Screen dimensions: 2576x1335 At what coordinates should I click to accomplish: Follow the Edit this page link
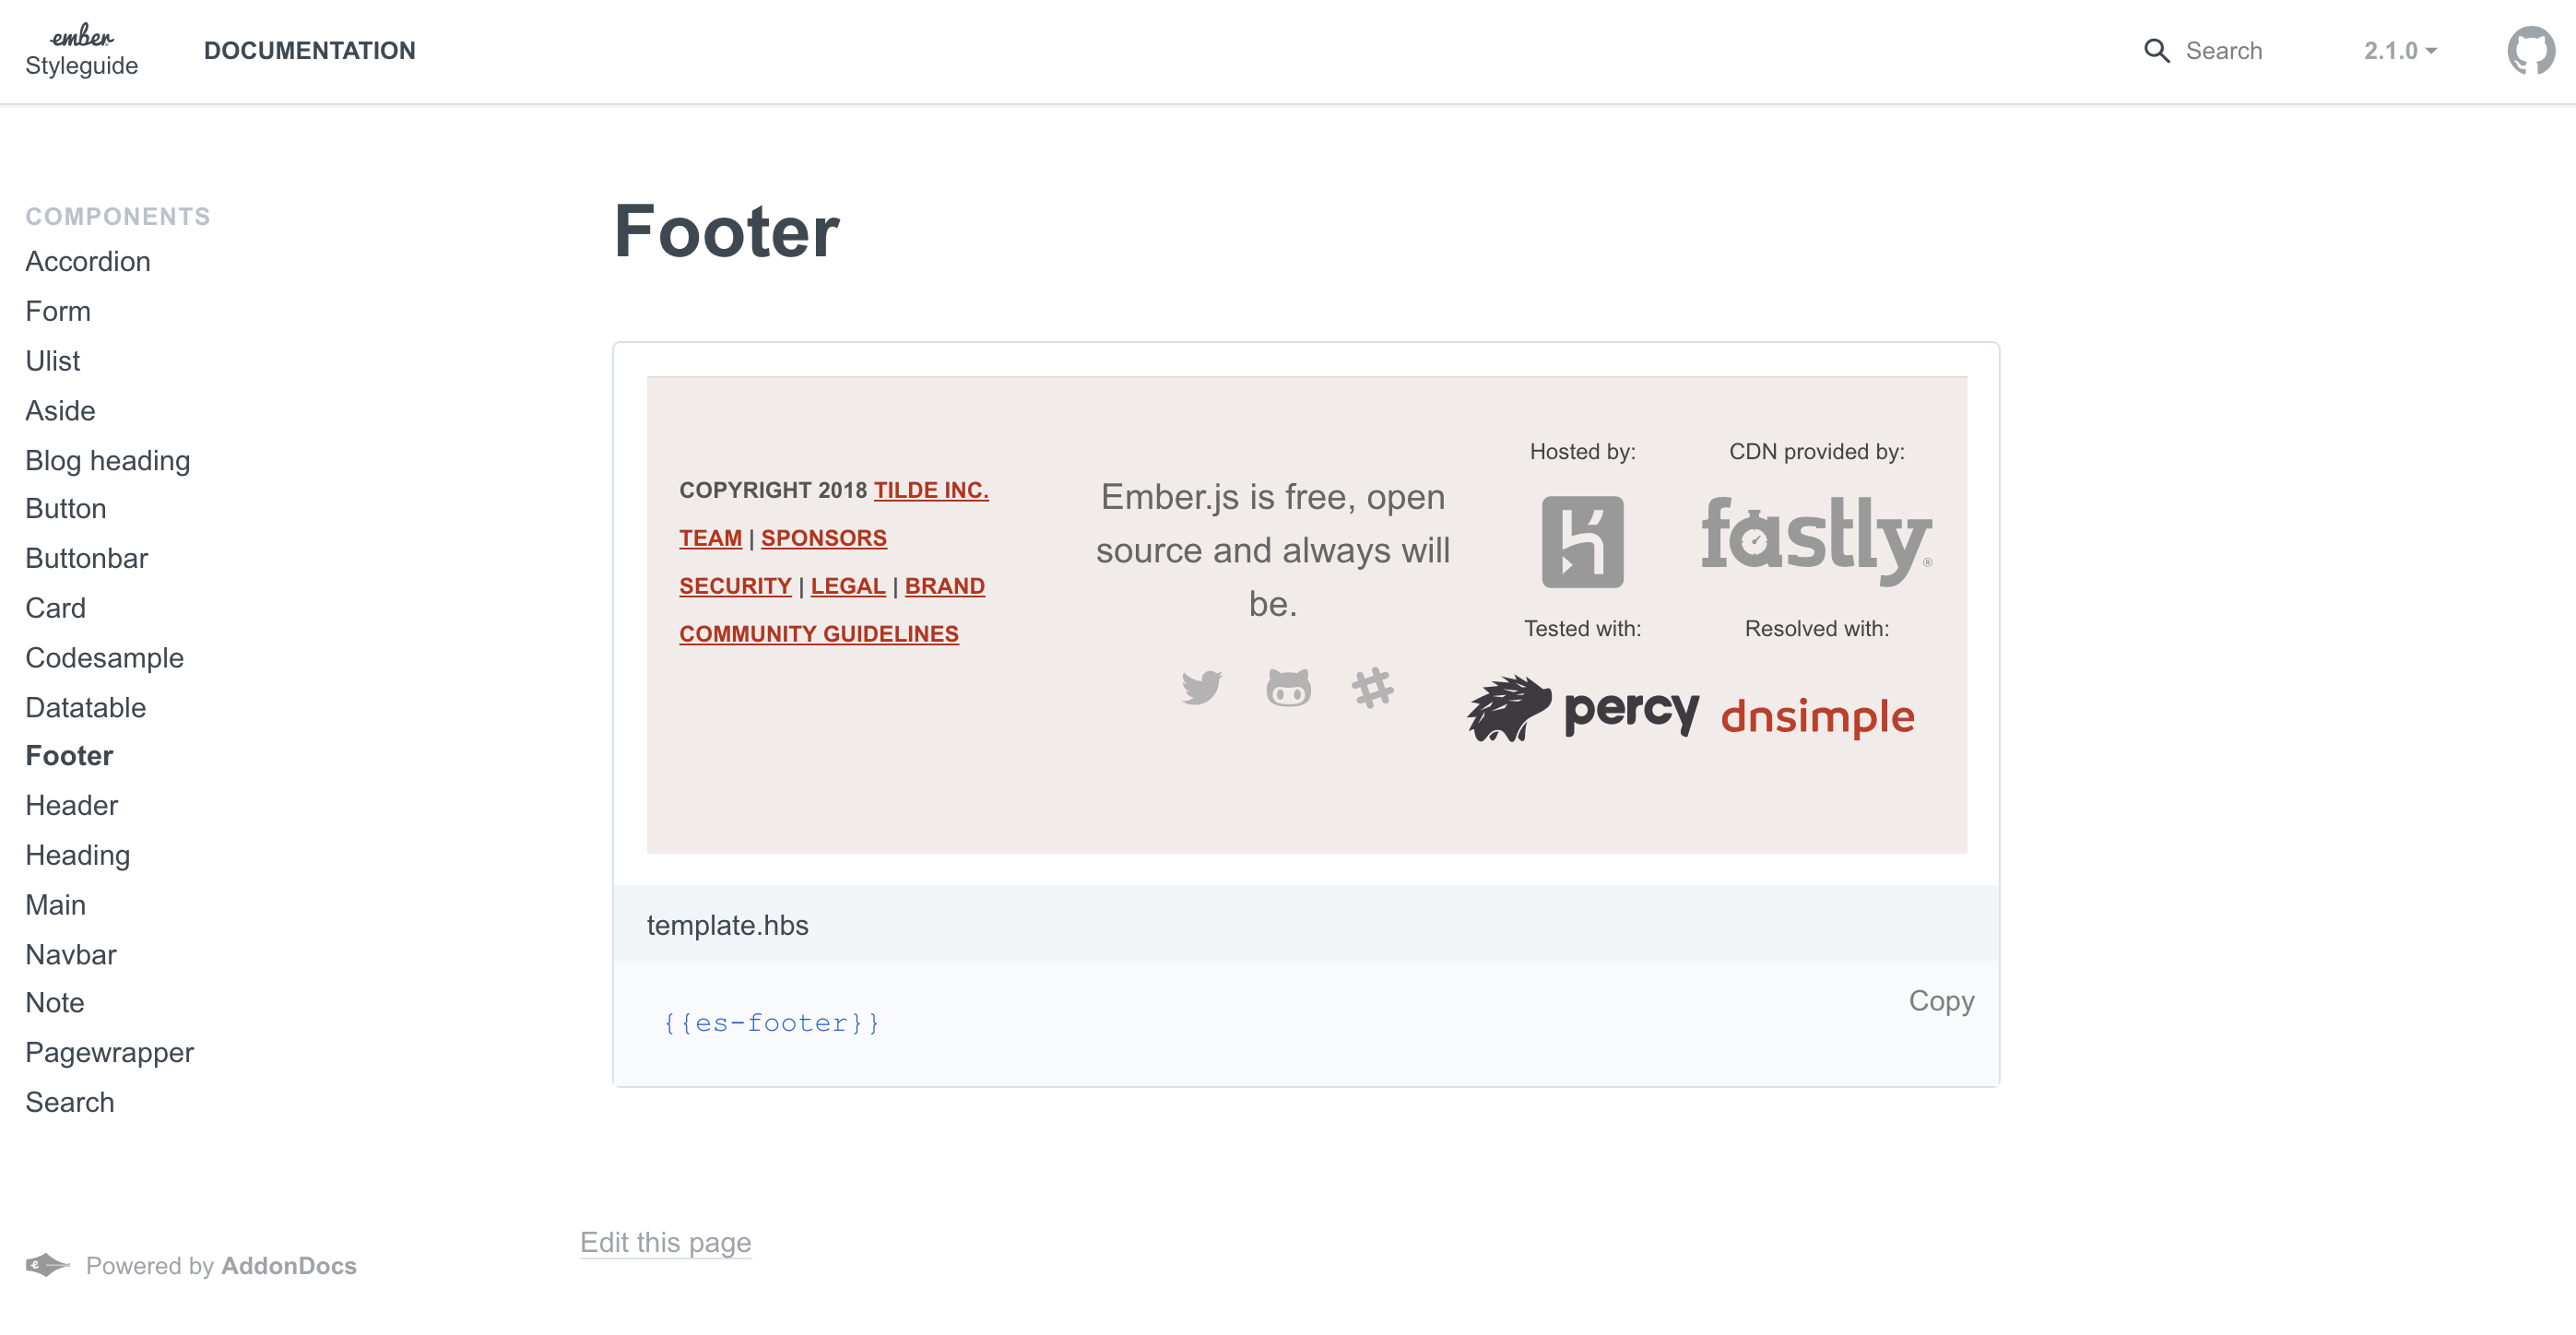[x=666, y=1242]
